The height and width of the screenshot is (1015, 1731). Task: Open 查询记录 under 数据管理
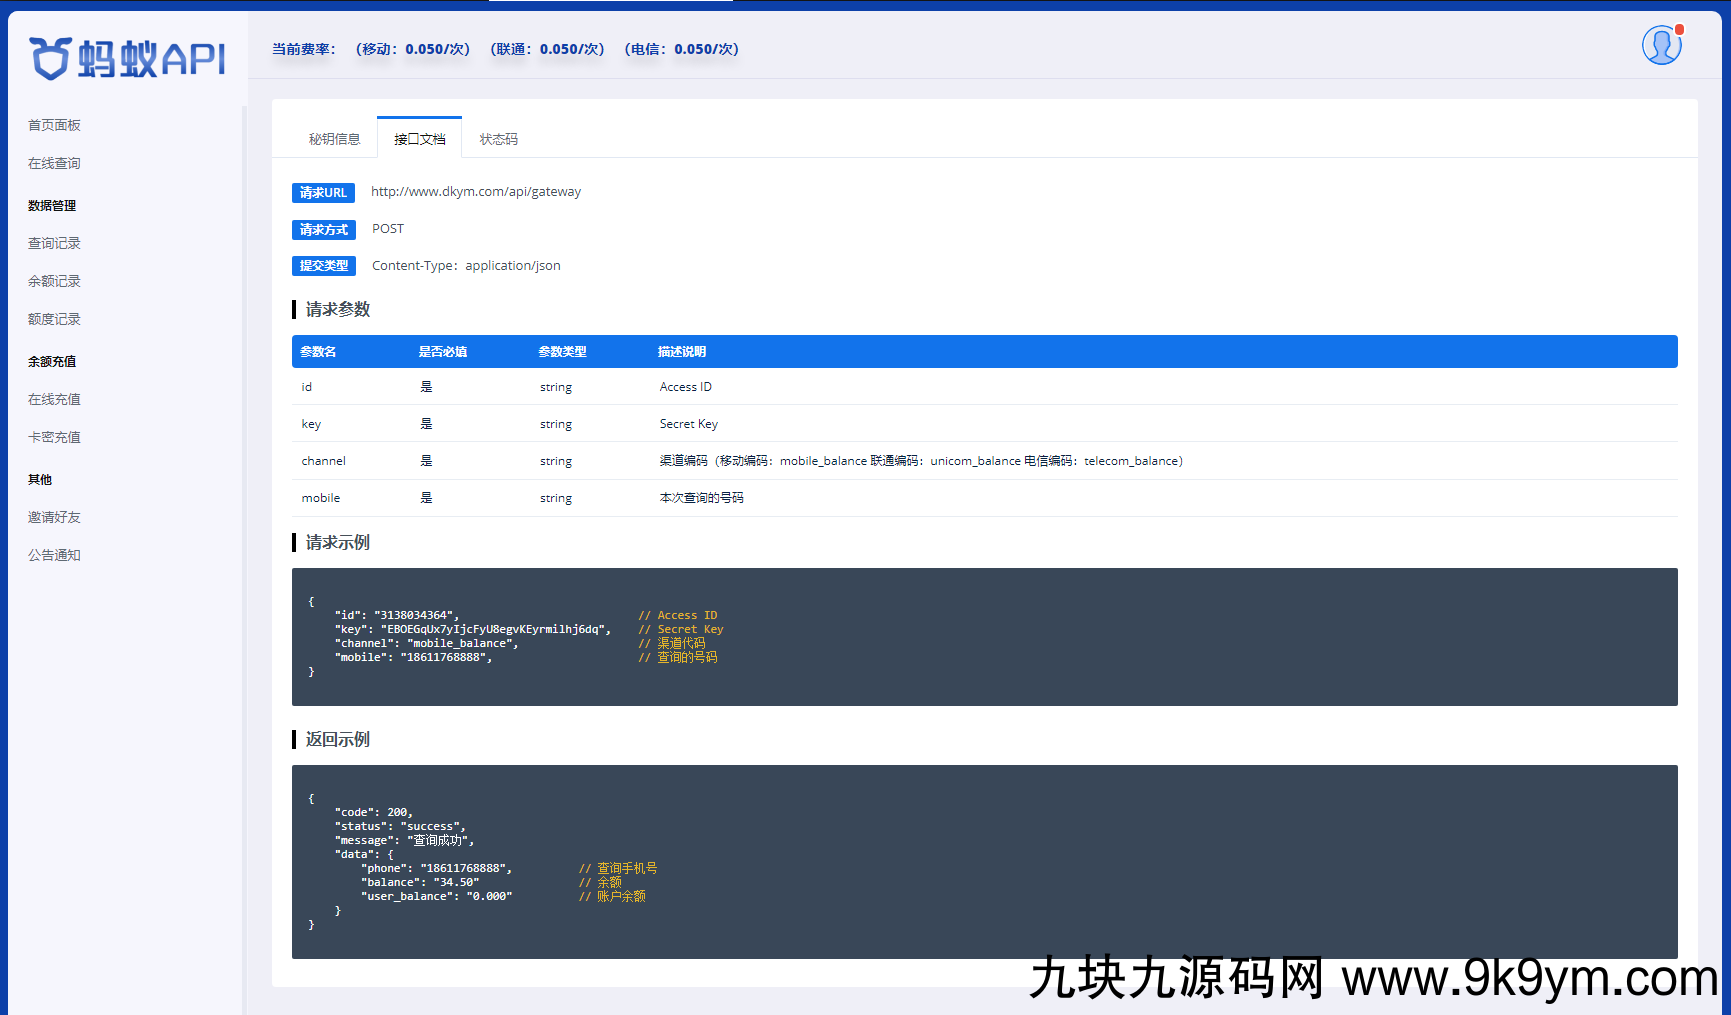tap(54, 243)
